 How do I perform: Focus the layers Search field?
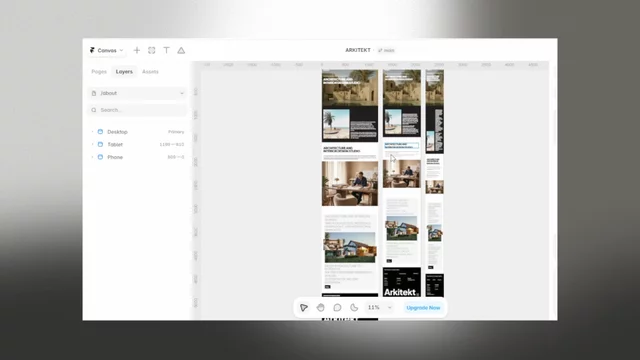137,110
